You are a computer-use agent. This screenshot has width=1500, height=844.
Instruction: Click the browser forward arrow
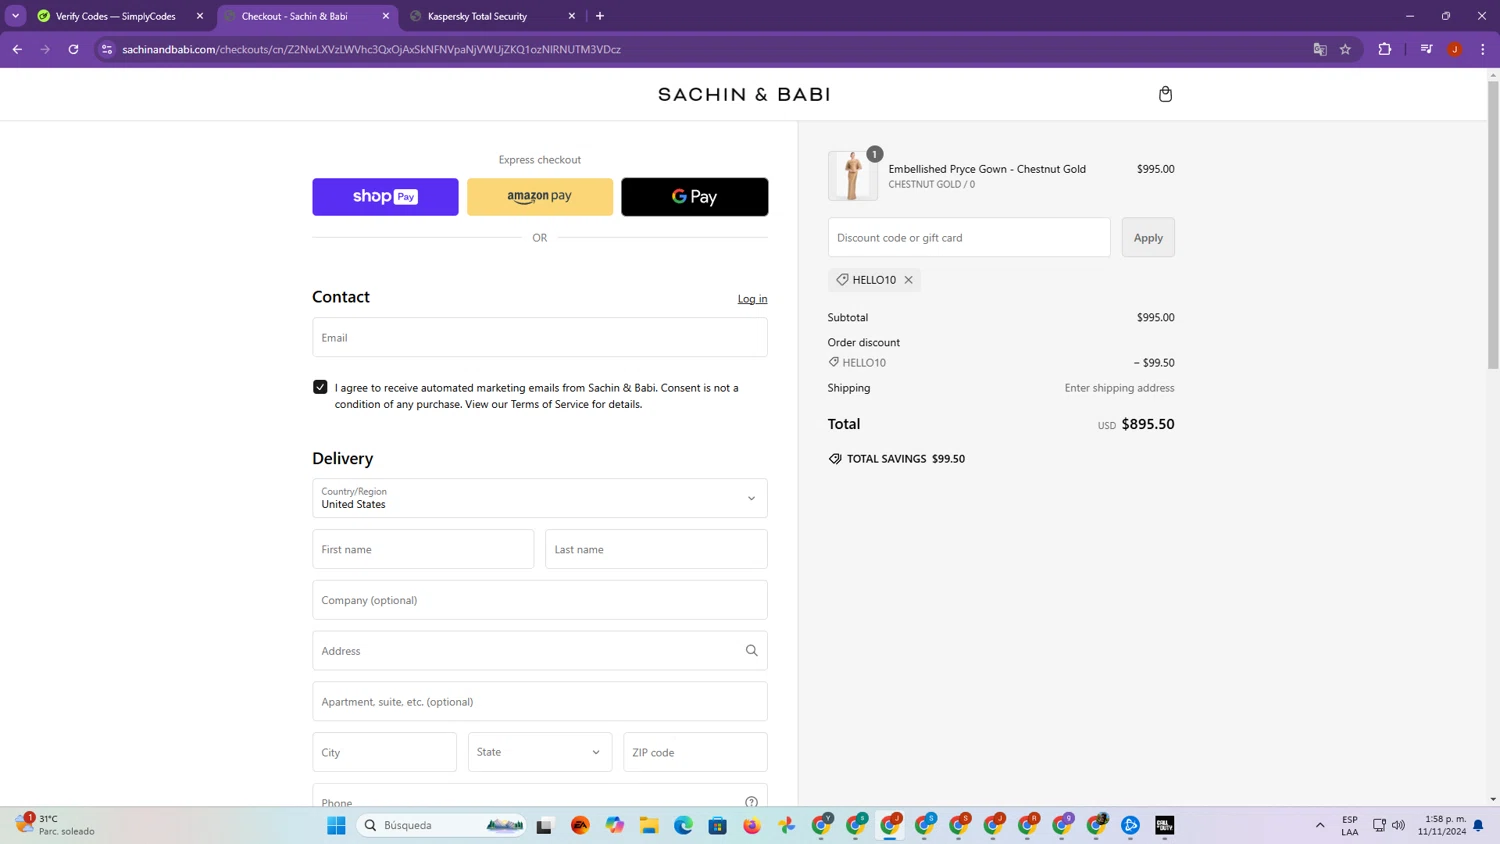pyautogui.click(x=45, y=49)
